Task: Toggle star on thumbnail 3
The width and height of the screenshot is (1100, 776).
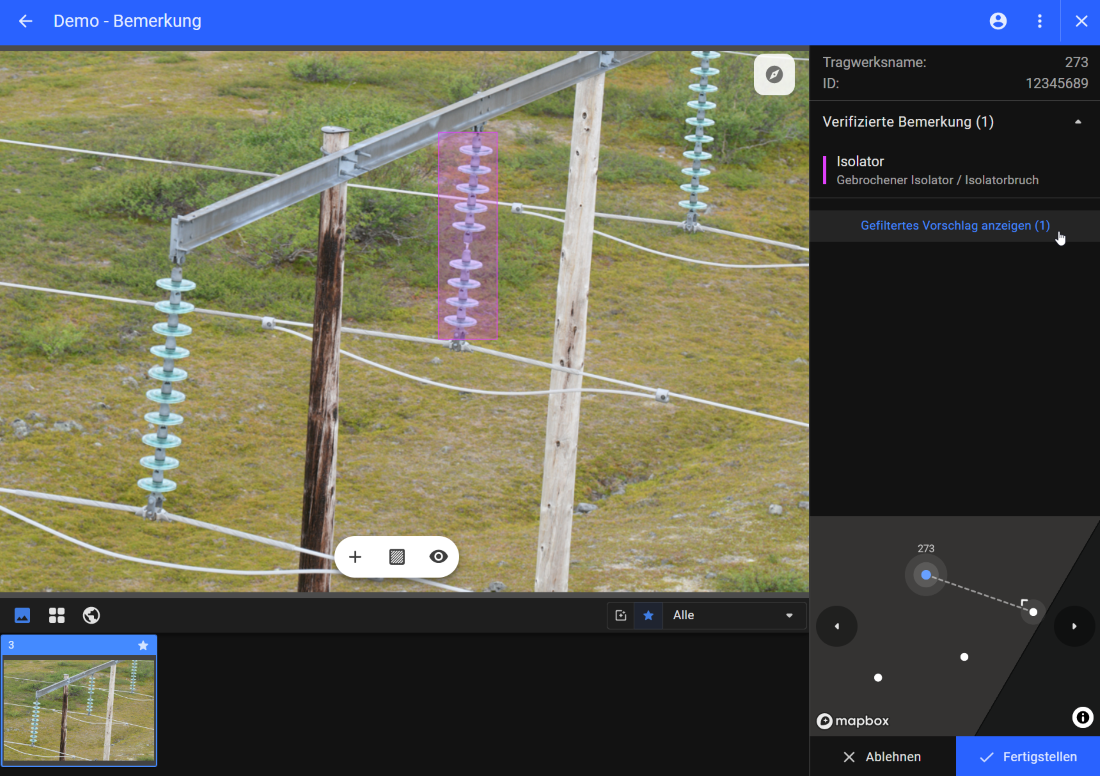Action: (143, 646)
